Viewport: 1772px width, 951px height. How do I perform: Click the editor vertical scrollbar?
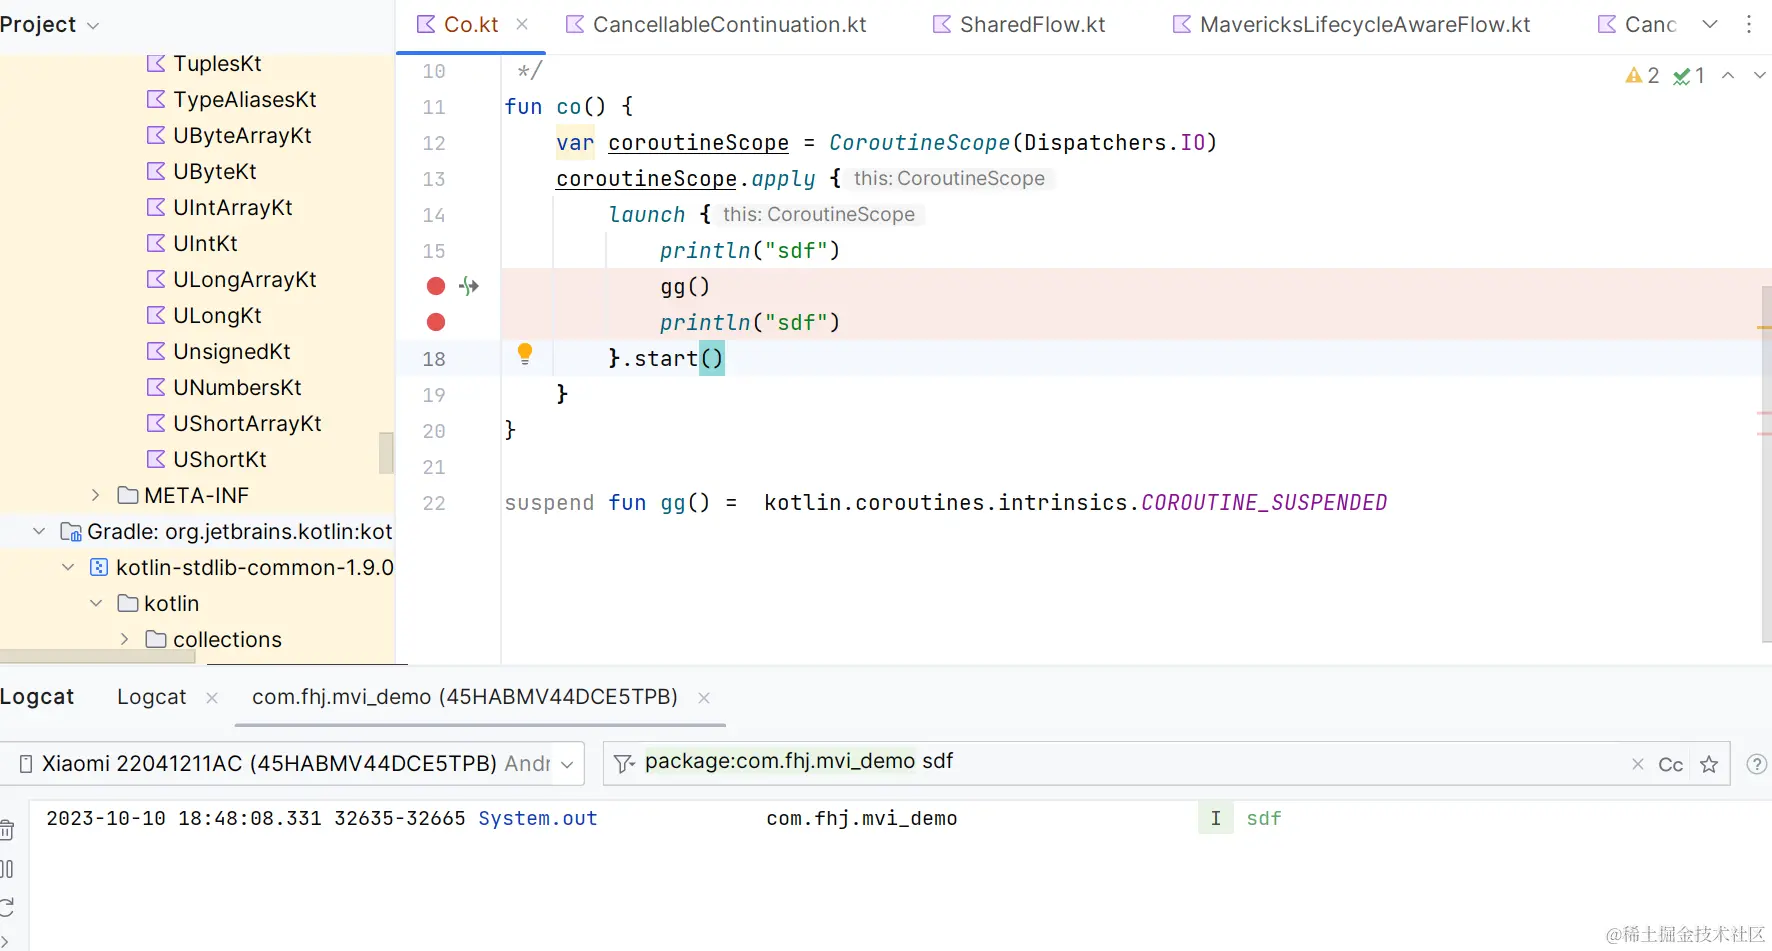(1766, 463)
